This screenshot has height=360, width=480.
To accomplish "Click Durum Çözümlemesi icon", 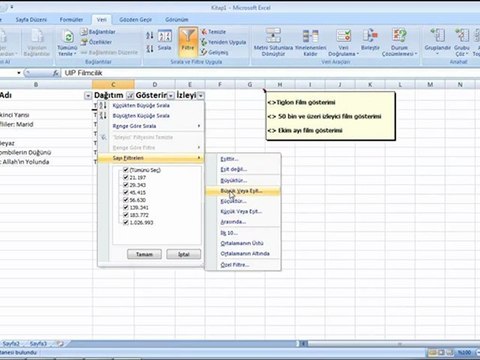I will tap(399, 35).
